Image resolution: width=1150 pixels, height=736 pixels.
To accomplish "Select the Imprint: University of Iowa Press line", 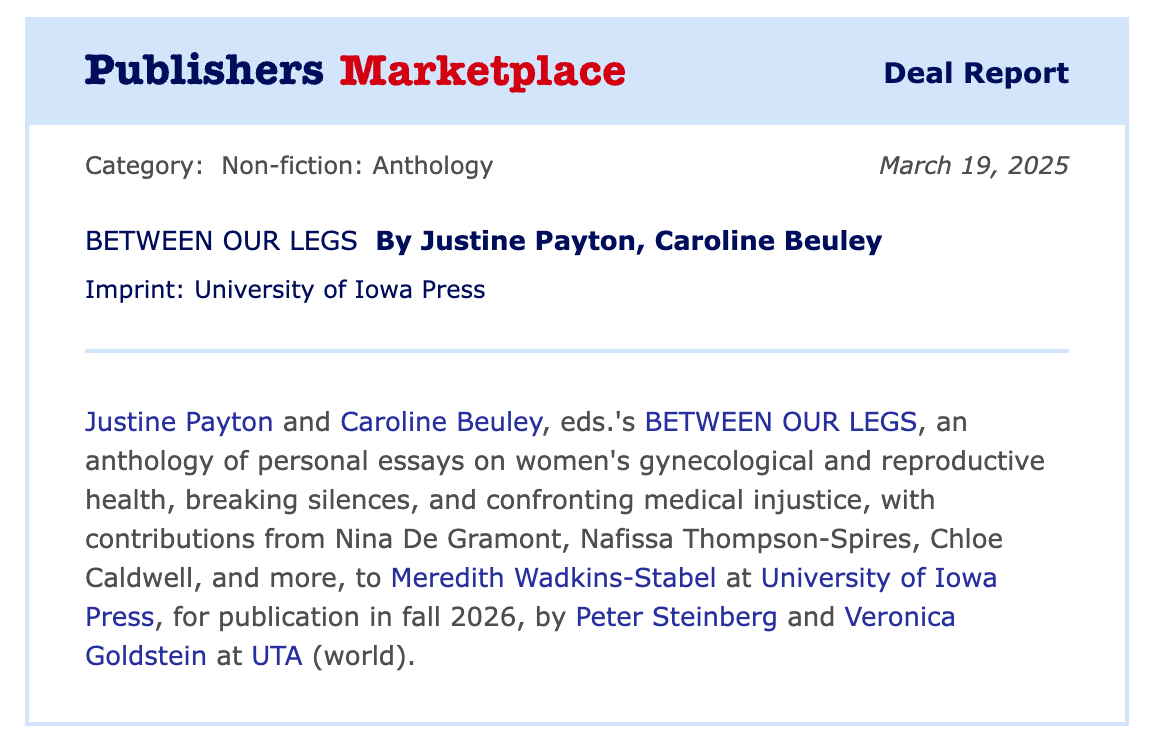I will [x=285, y=290].
